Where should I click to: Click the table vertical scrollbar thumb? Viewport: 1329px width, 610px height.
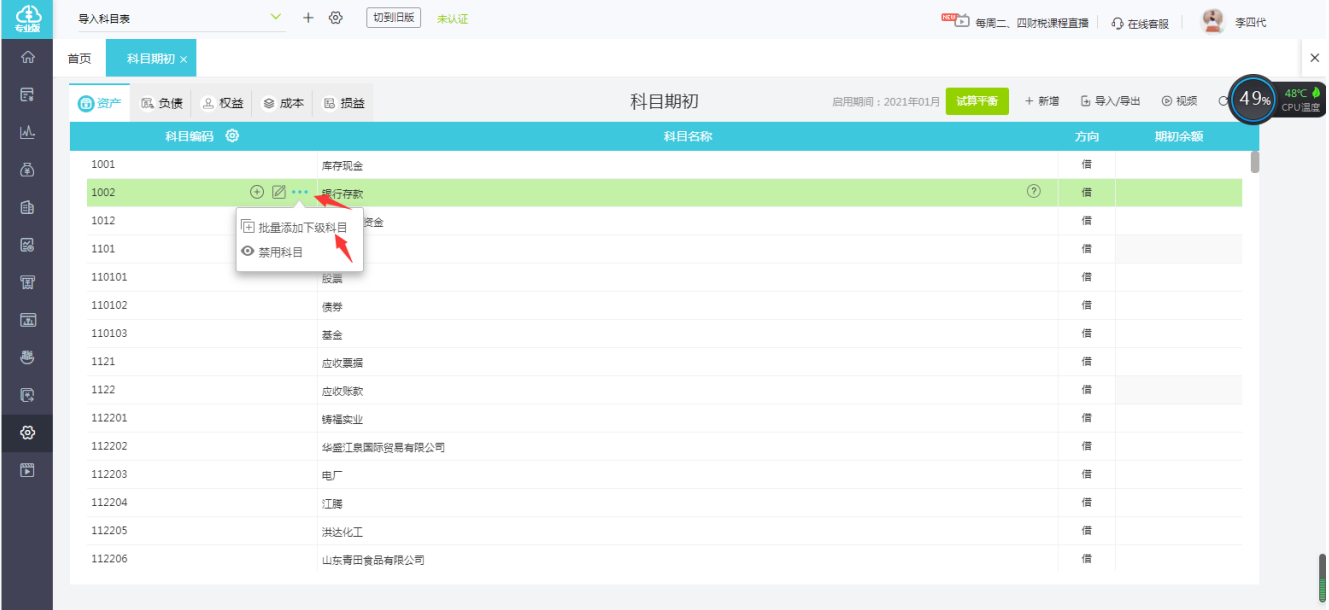click(x=1254, y=161)
